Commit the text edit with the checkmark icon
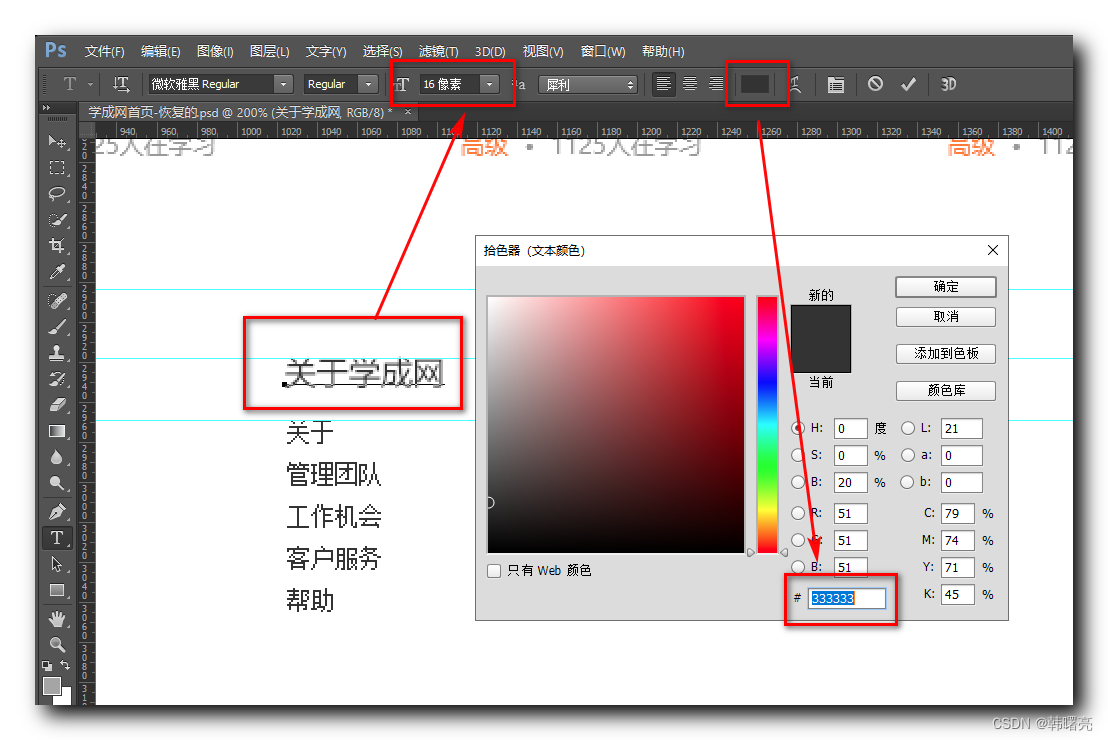 [x=908, y=84]
